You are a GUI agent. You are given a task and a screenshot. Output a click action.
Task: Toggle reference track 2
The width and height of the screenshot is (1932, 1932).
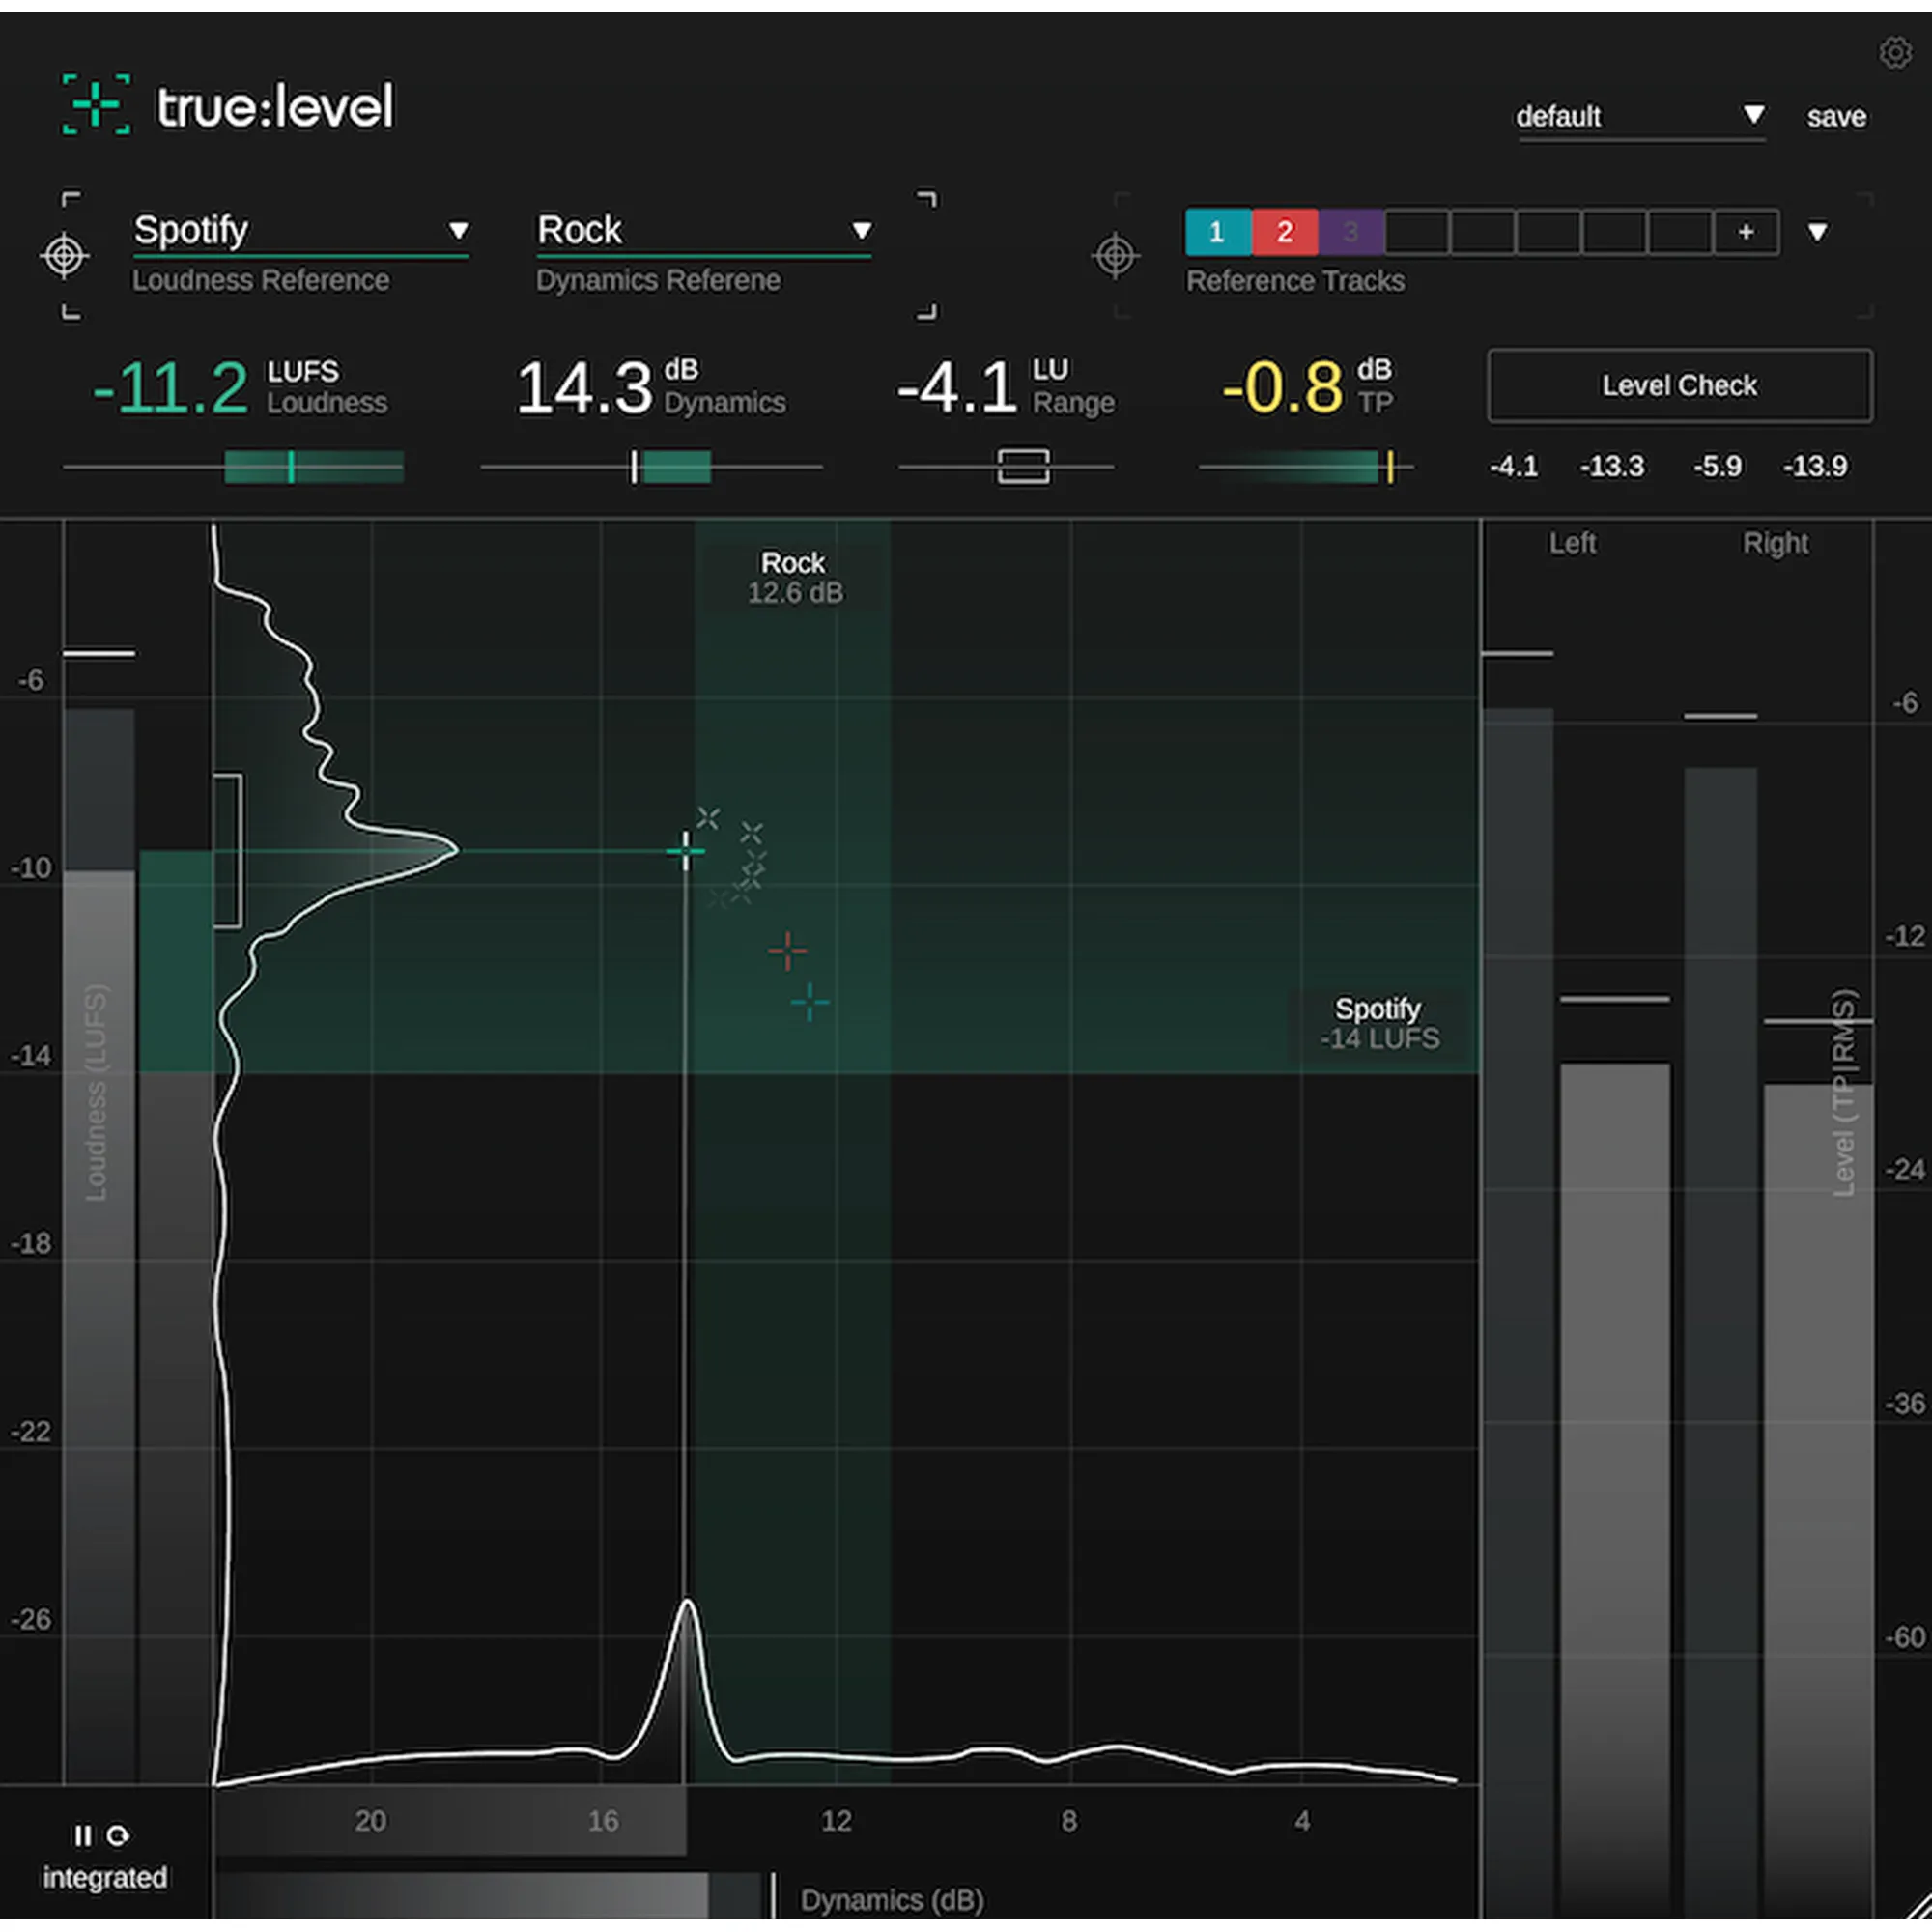pos(1284,233)
